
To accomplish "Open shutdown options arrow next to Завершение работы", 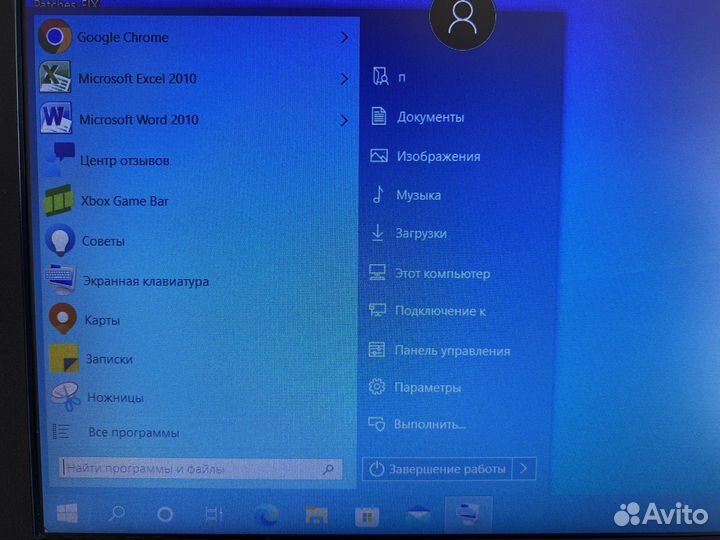I will click(524, 468).
